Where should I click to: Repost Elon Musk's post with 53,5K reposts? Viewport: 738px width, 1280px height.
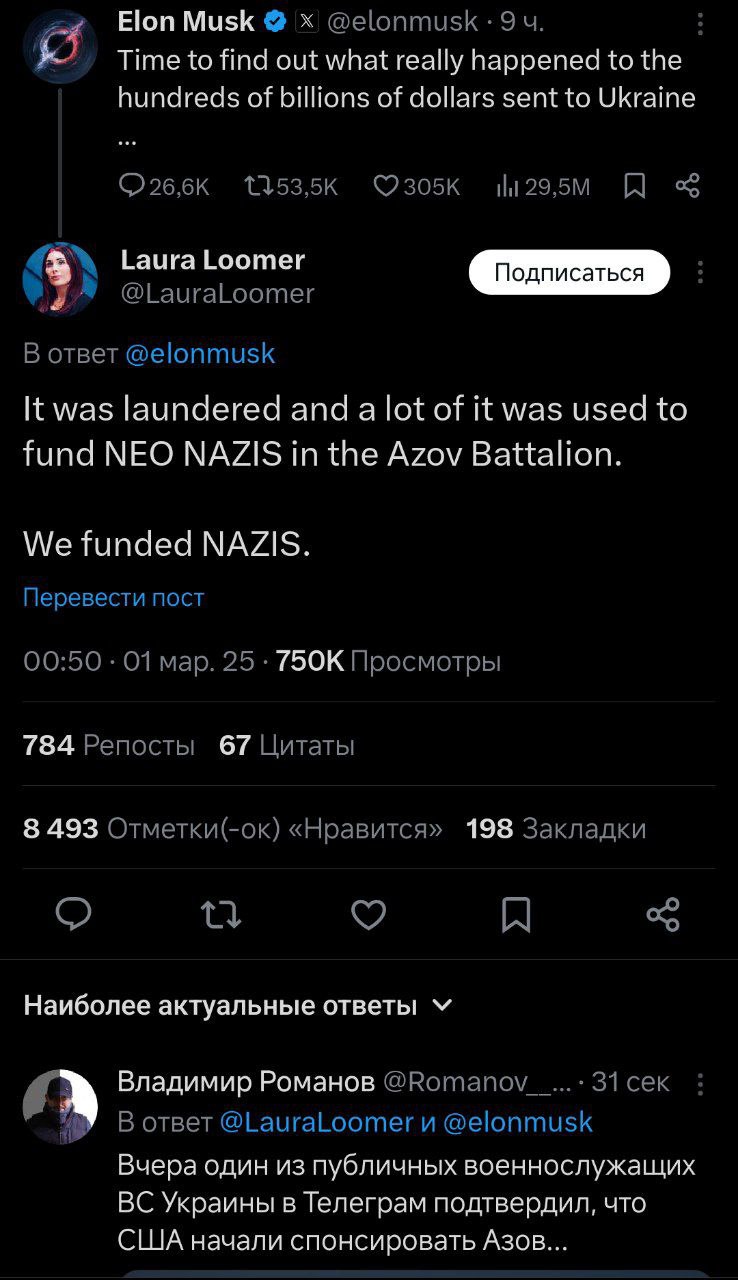tap(258, 185)
